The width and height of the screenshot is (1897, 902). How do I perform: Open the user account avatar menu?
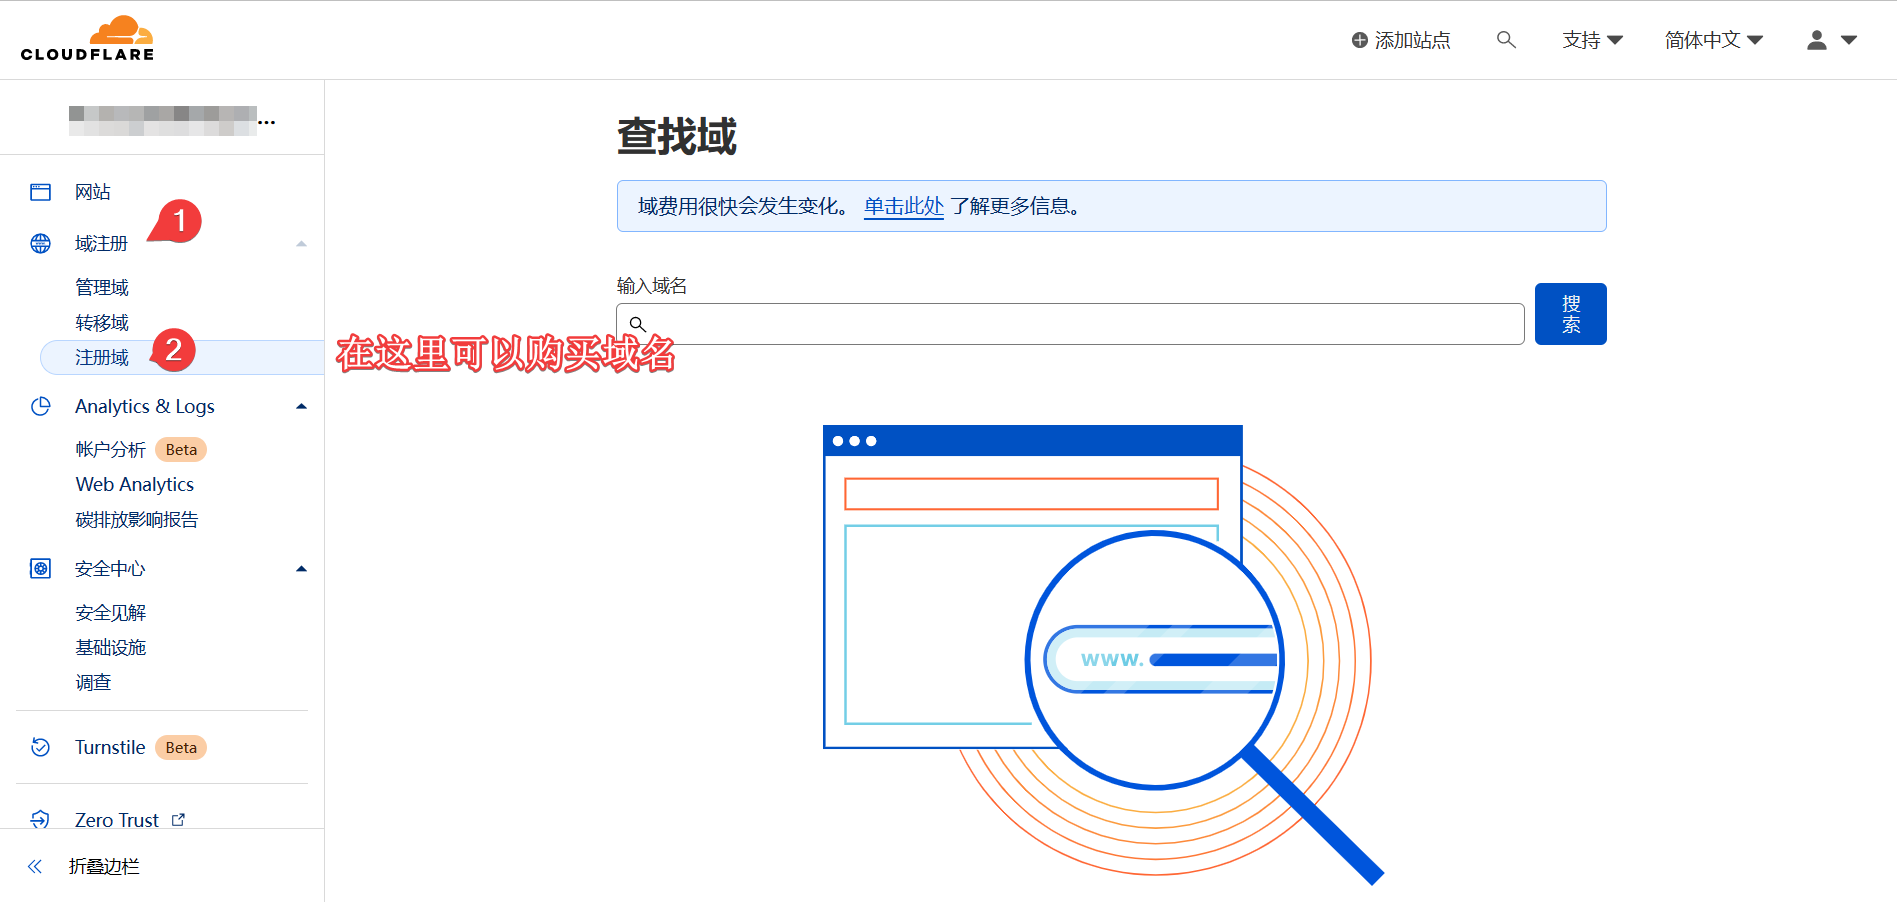coord(1817,40)
